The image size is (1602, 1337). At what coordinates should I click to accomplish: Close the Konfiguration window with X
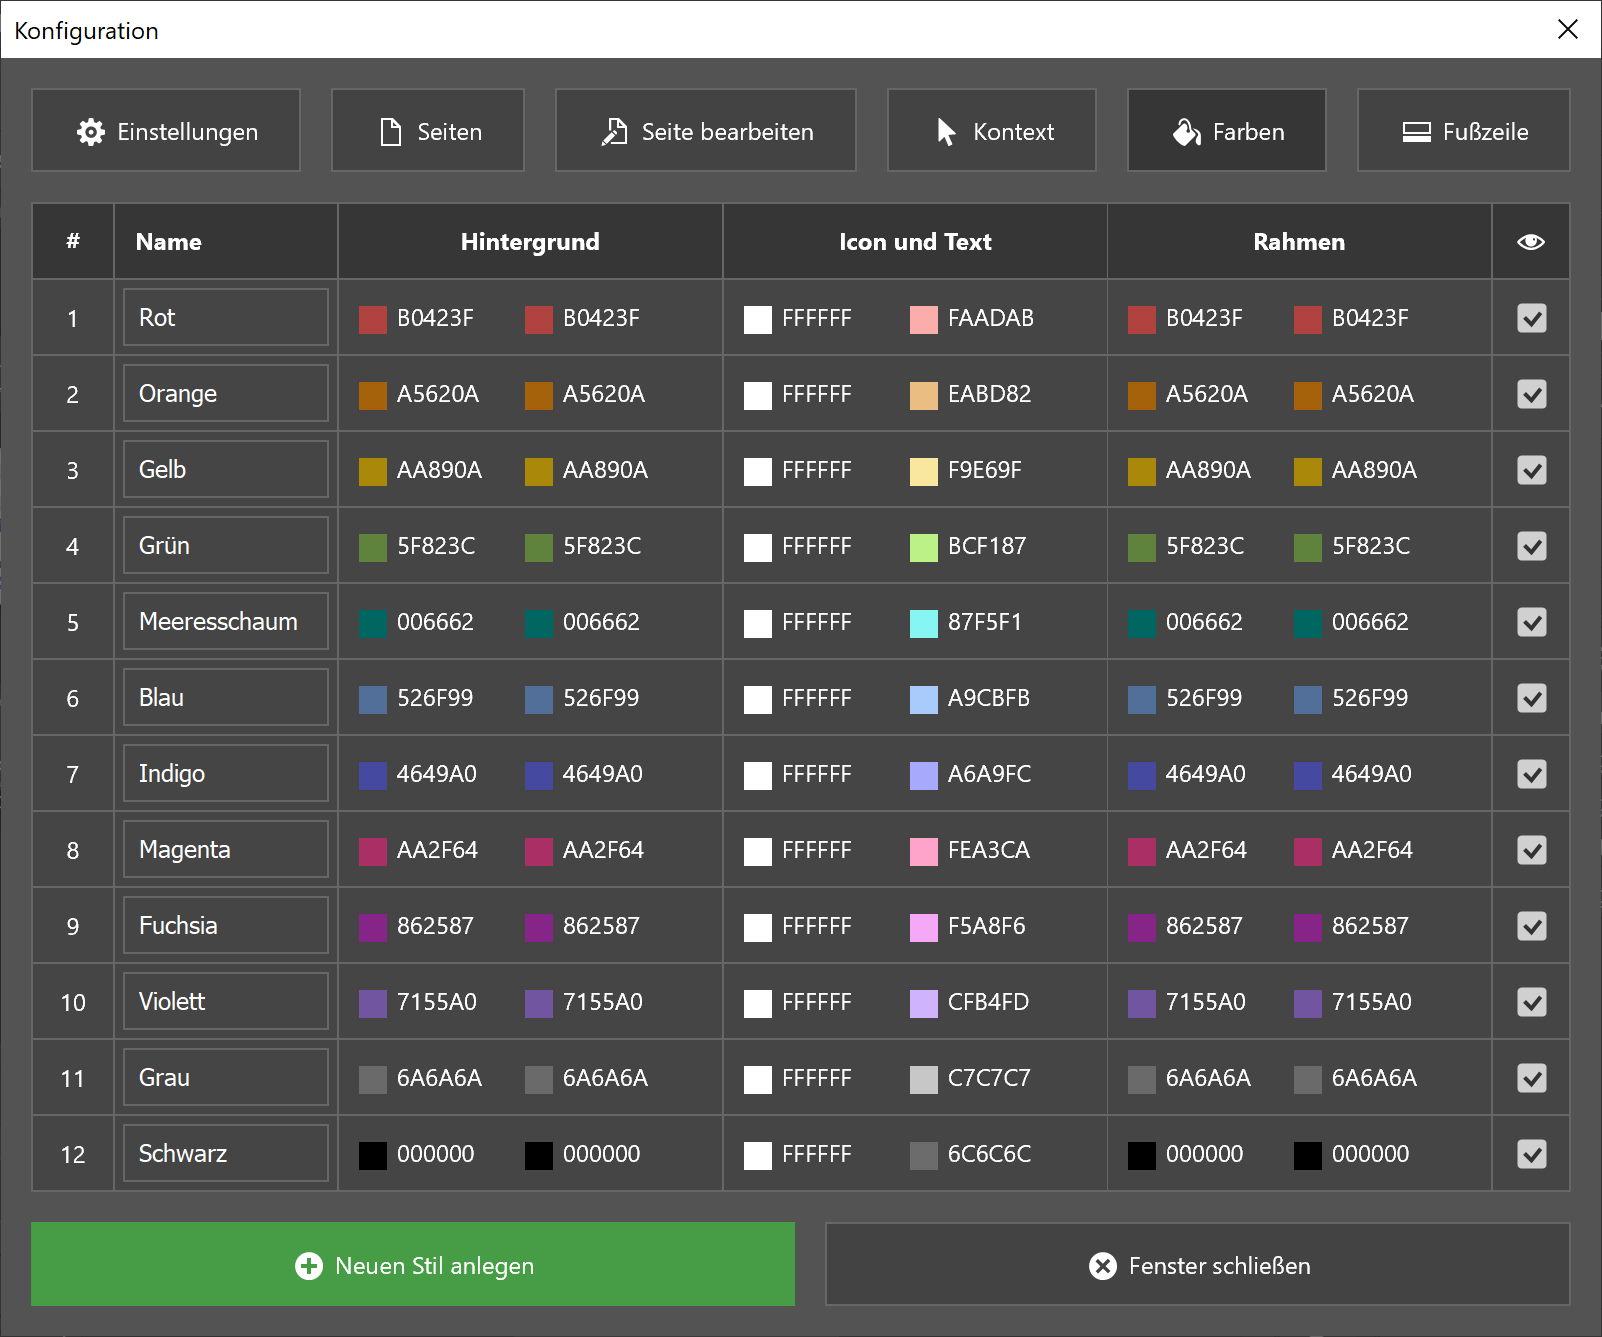(x=1568, y=29)
